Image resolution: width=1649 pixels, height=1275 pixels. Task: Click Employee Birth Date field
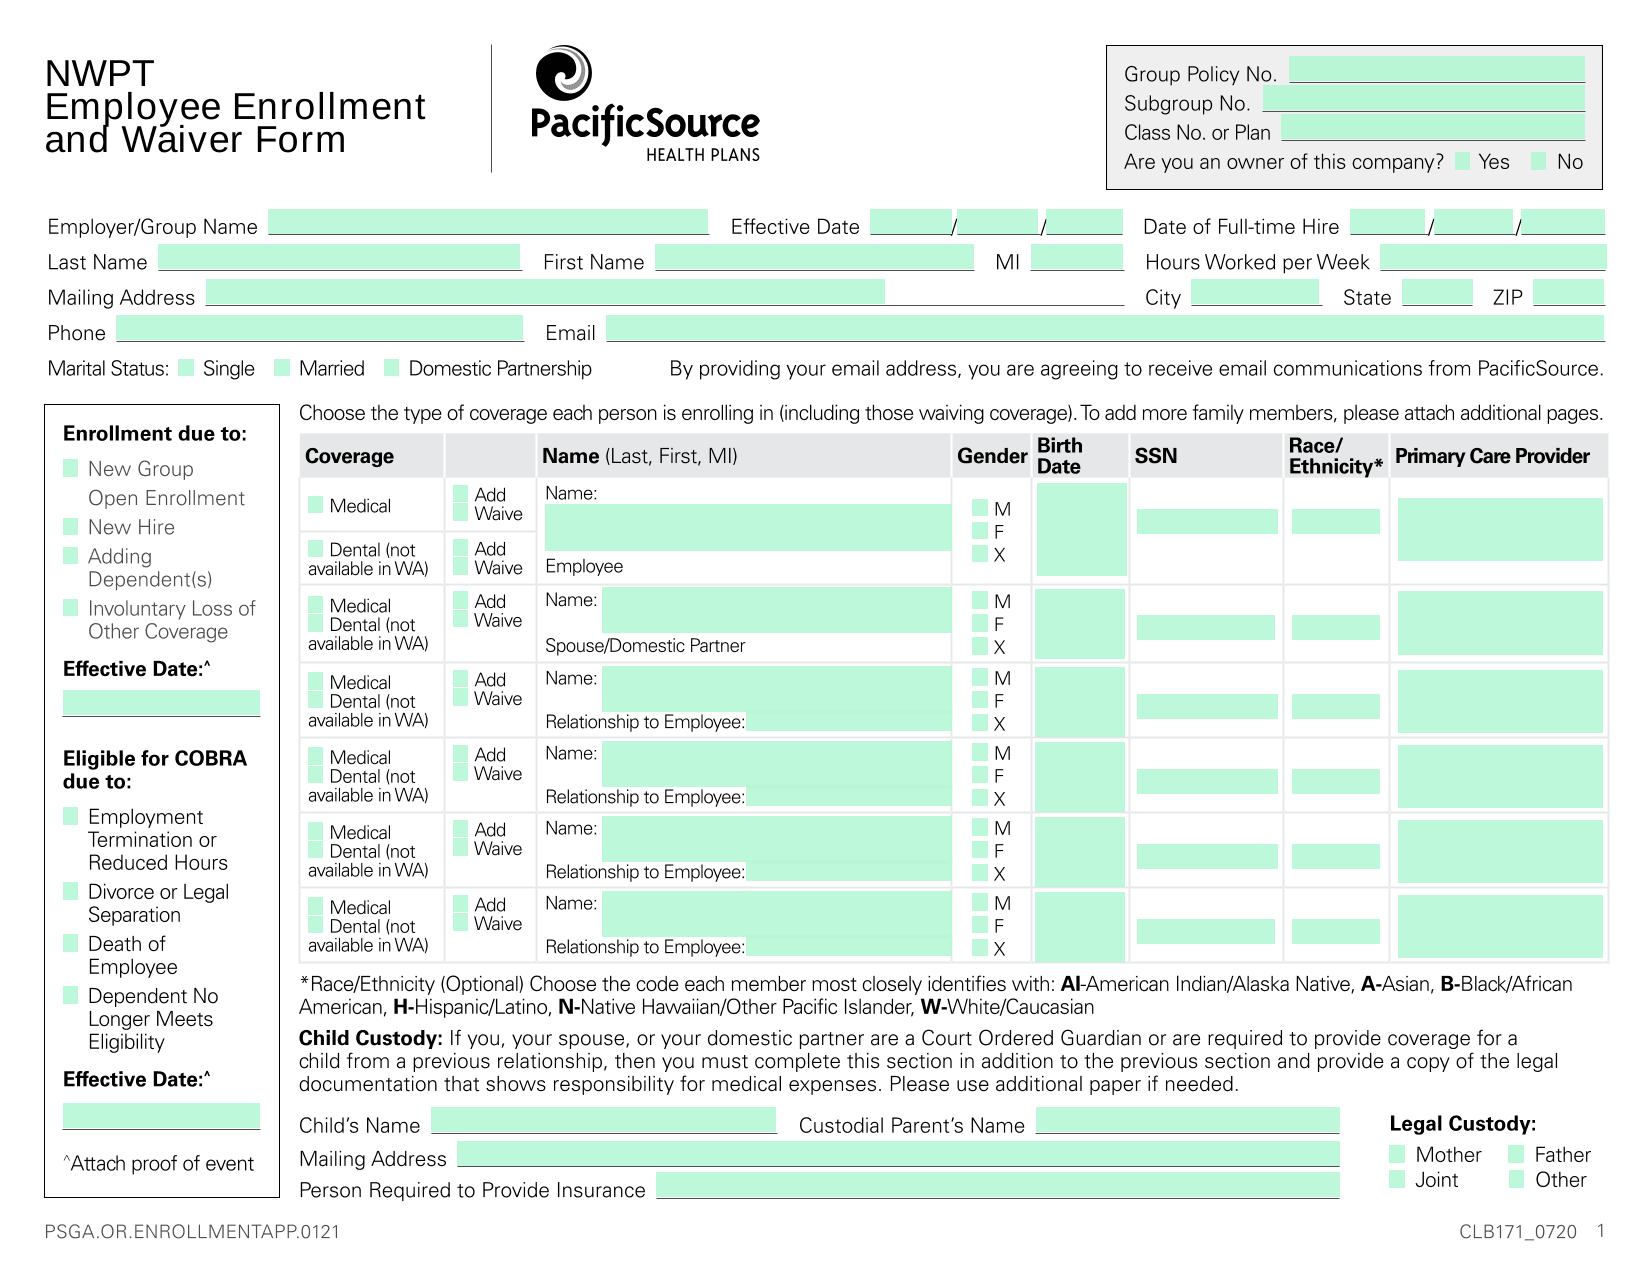1082,529
